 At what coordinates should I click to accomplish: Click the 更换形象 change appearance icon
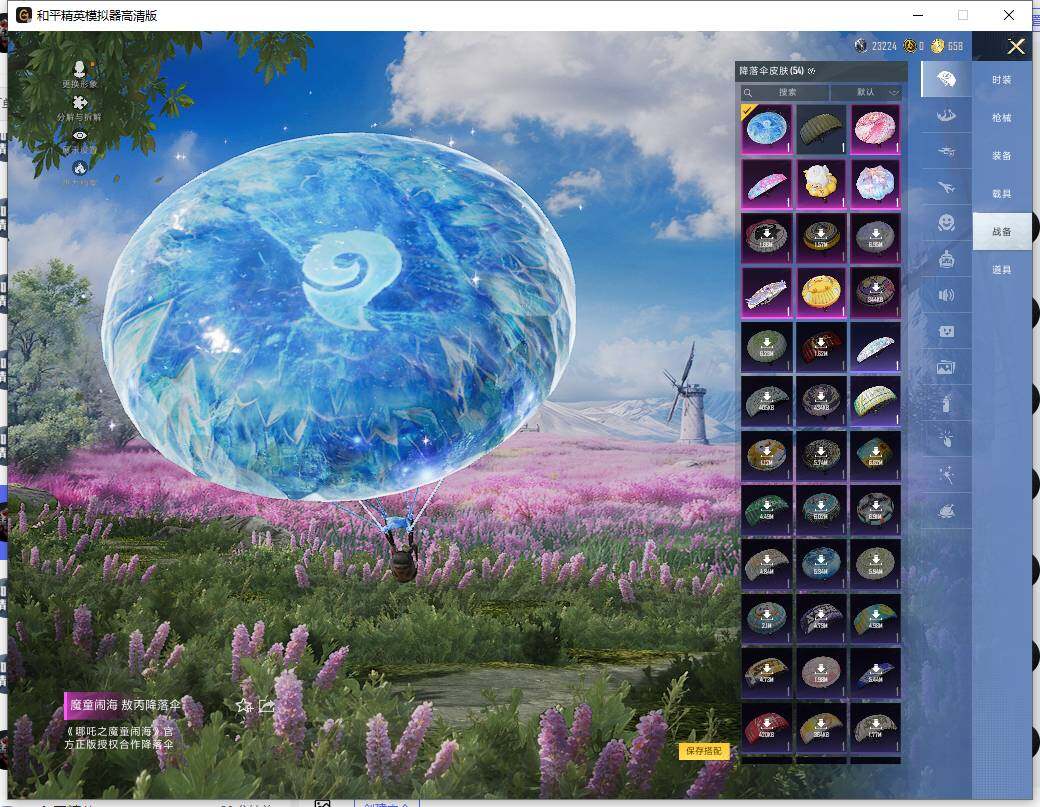point(80,68)
